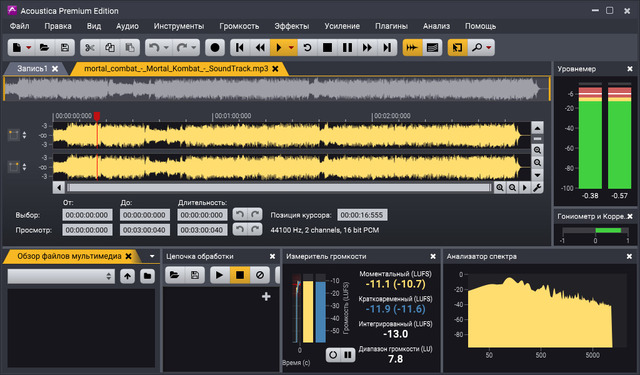
Task: Toggle the upper channel selection icon
Action: click(x=13, y=135)
